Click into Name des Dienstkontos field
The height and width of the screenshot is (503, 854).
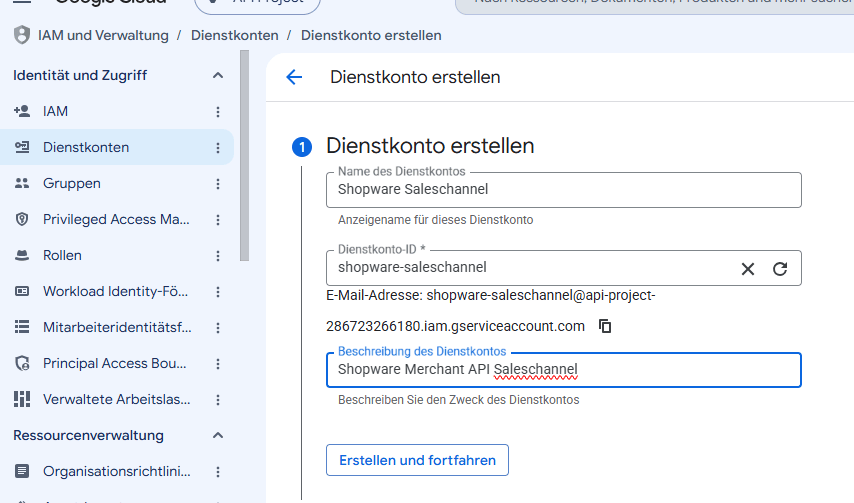click(x=564, y=190)
